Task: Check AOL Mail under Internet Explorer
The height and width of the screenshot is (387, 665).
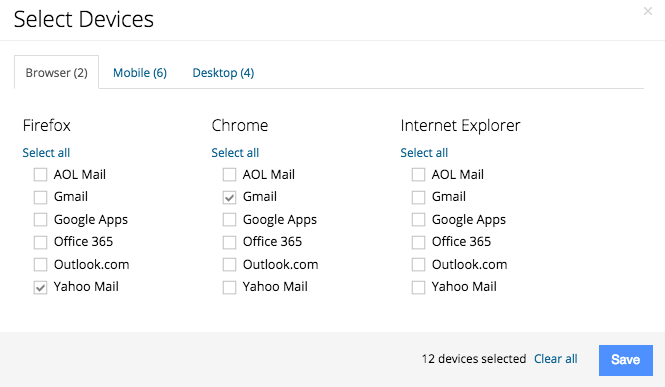Action: (x=418, y=175)
